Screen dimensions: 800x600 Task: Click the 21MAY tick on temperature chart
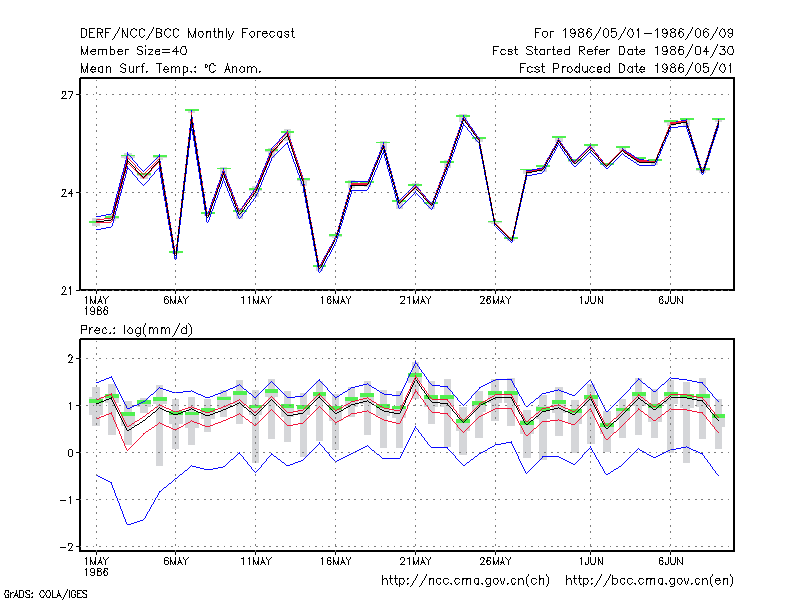(415, 301)
